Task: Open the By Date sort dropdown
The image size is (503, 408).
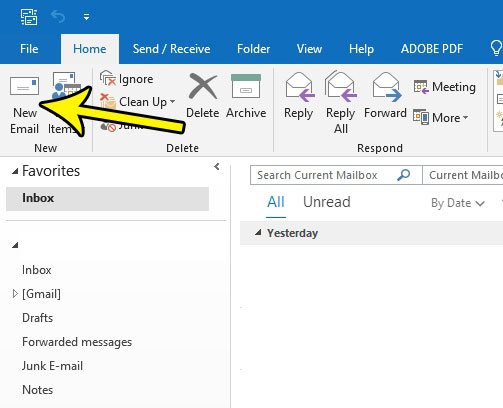Action: (x=457, y=203)
